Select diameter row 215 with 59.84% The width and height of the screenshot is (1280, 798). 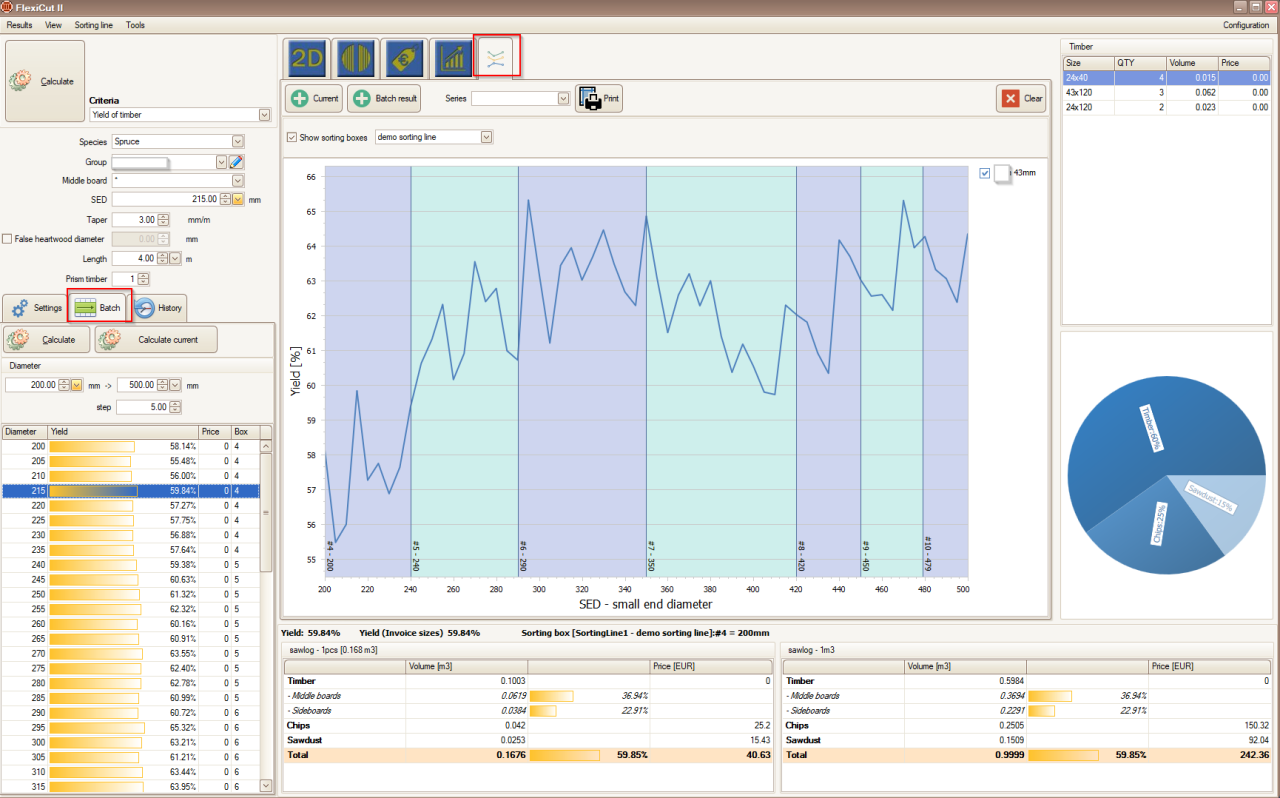(x=131, y=492)
